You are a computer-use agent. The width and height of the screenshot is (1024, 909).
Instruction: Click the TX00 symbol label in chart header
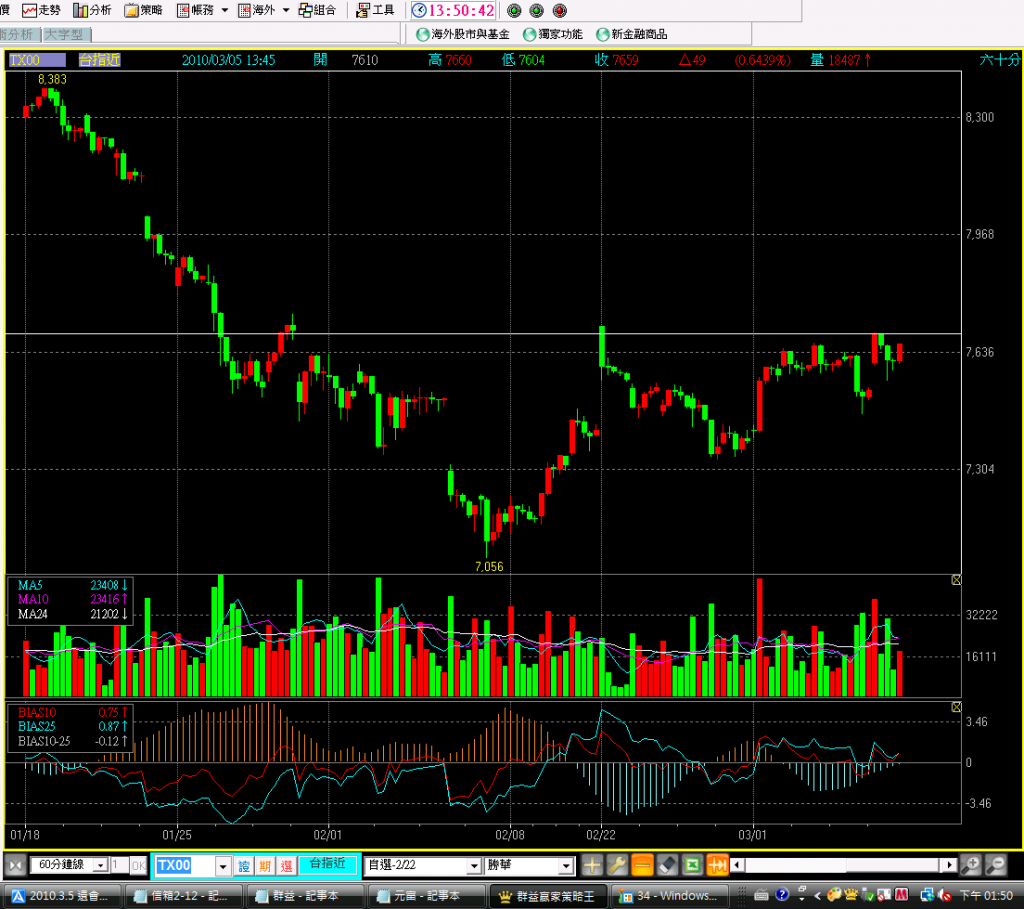pos(37,60)
